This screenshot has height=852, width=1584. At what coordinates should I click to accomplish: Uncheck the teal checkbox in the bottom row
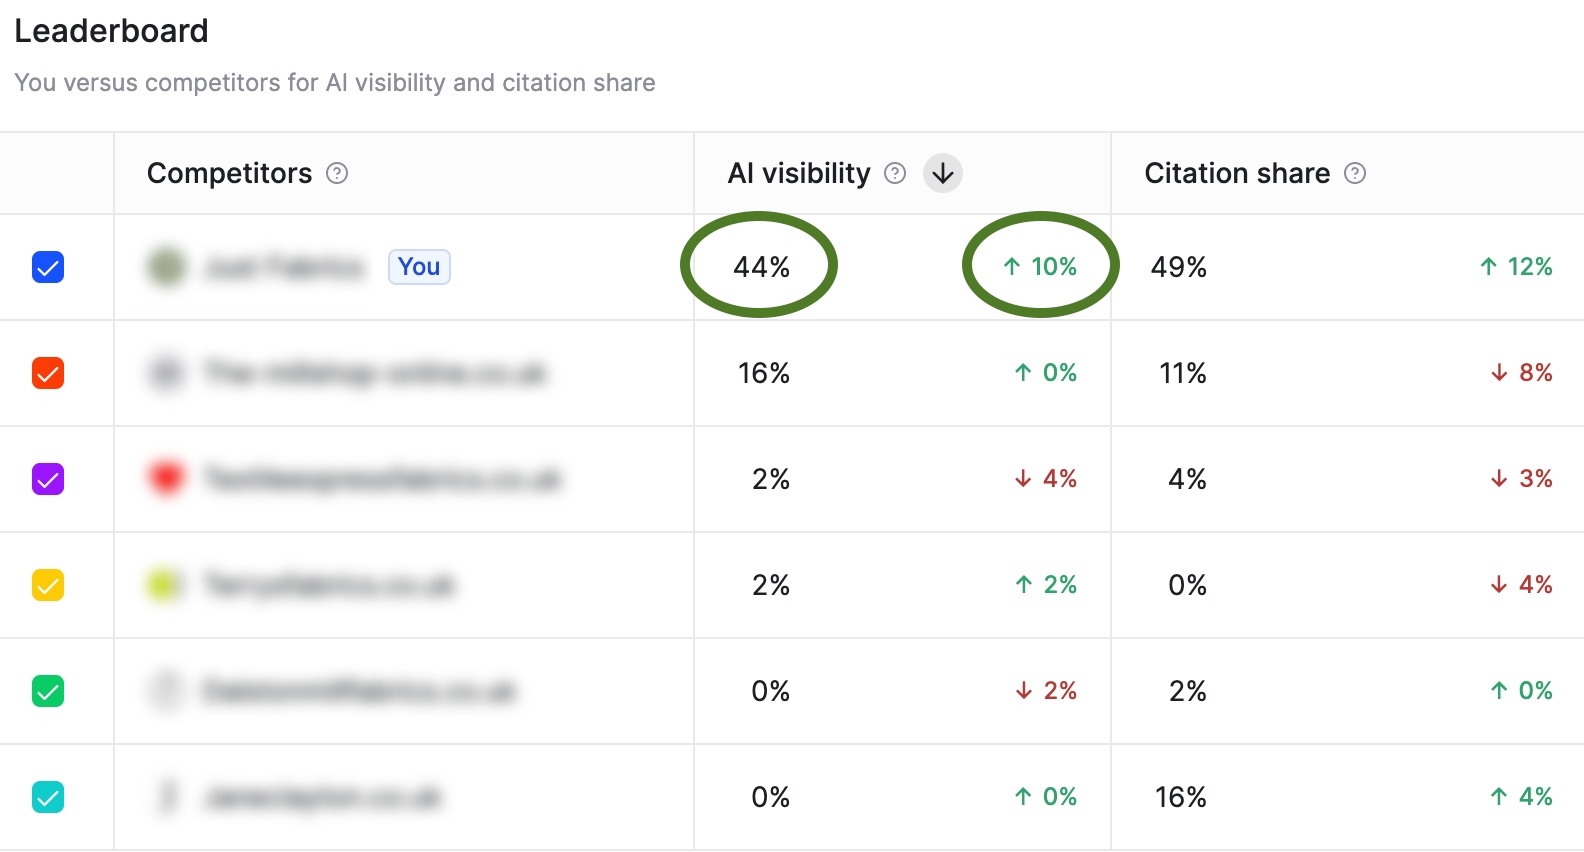click(47, 797)
